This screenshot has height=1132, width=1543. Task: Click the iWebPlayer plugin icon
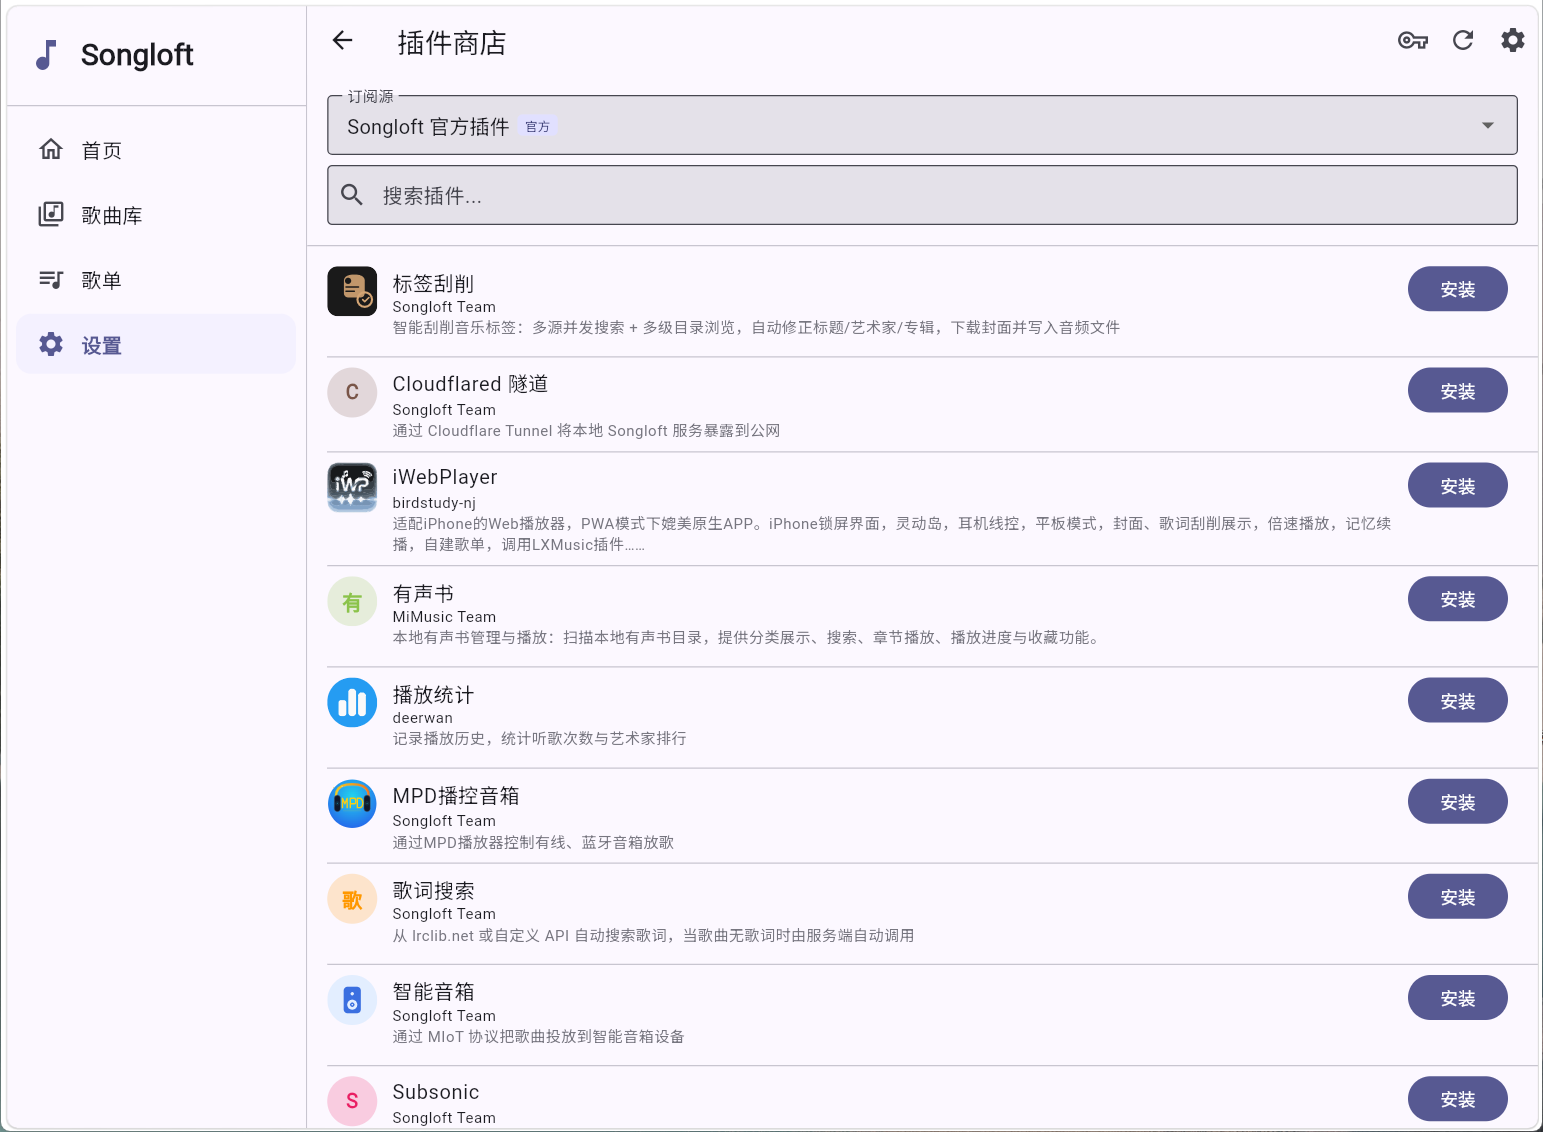click(352, 487)
